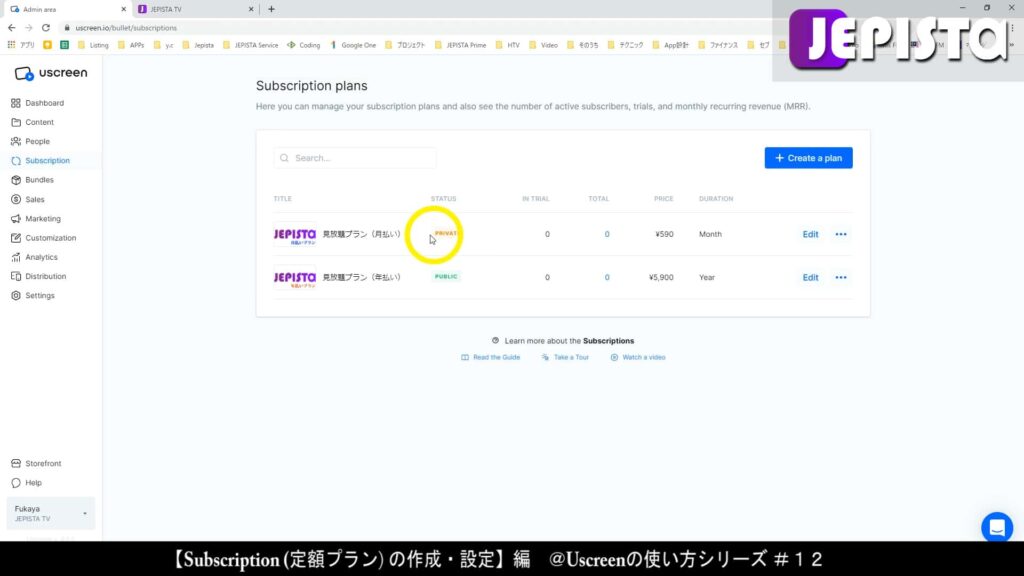1024x576 pixels.
Task: Open more options for the Year plan
Action: tap(840, 278)
